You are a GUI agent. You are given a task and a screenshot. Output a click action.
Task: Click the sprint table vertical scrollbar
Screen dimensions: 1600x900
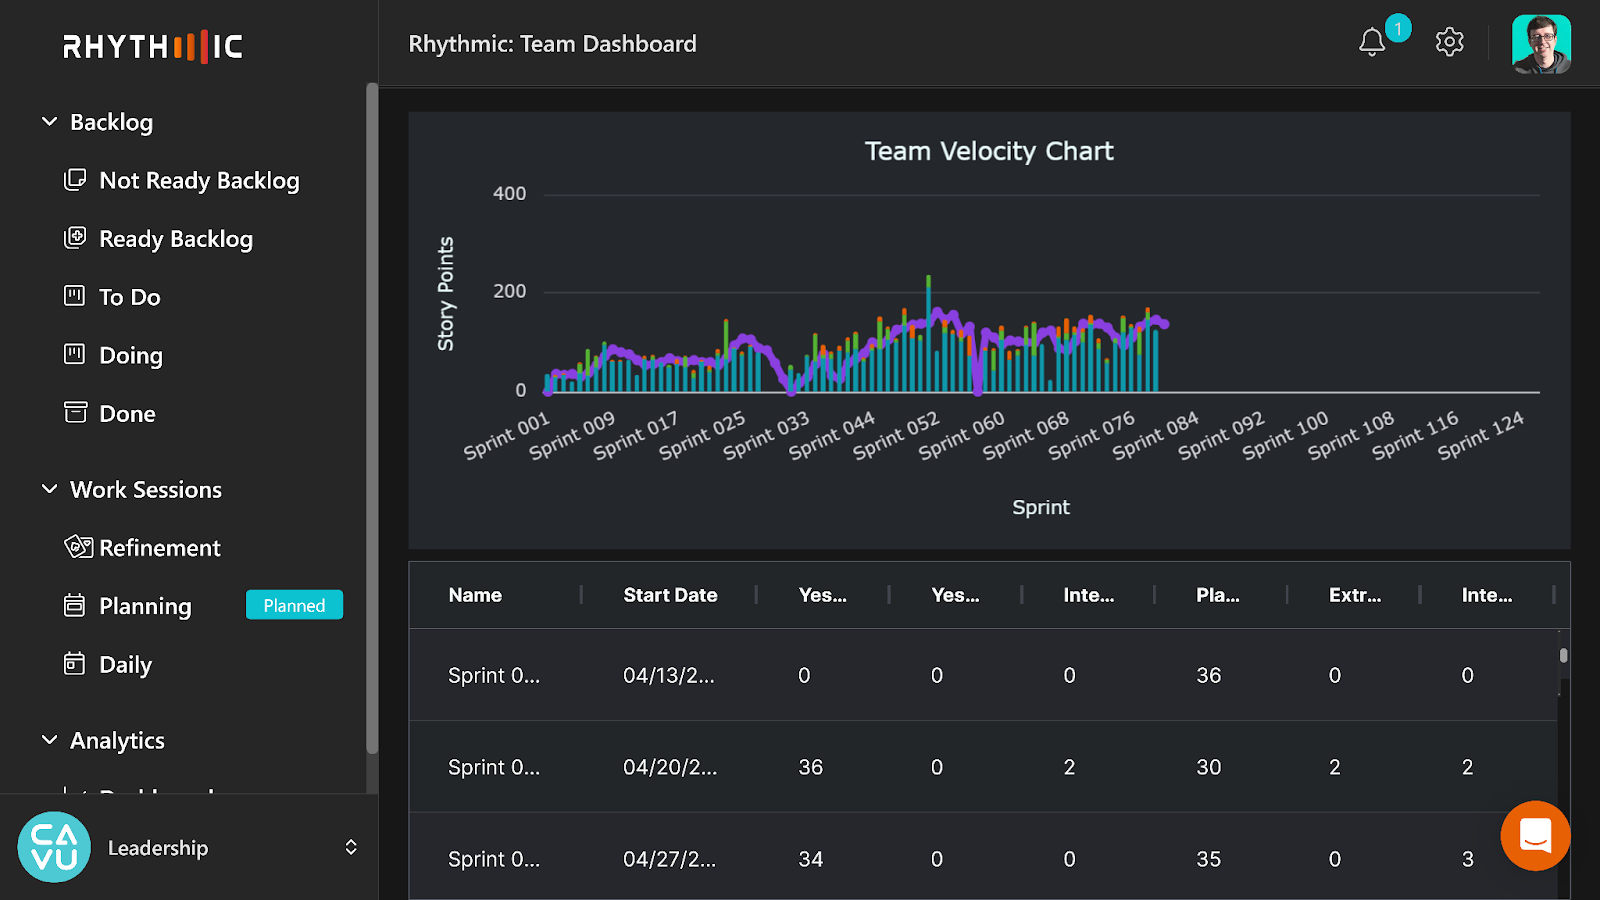pyautogui.click(x=1563, y=656)
